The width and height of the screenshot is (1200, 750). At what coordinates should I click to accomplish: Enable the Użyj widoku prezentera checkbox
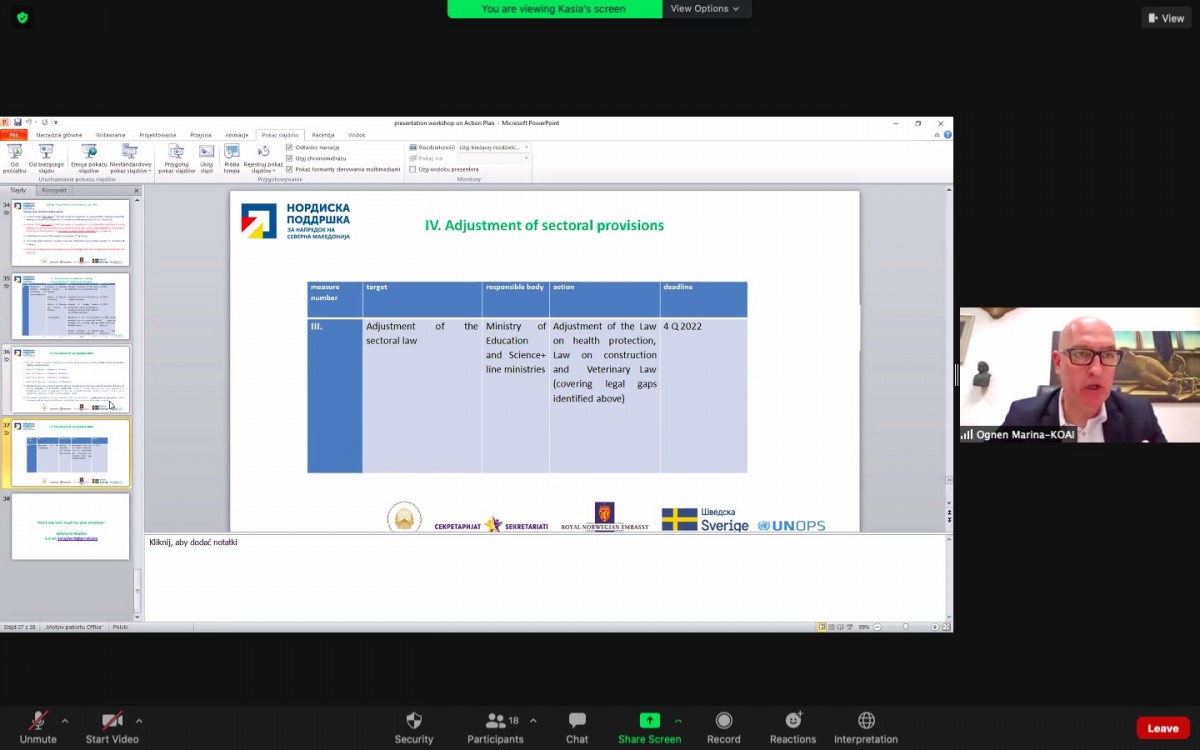tap(413, 169)
